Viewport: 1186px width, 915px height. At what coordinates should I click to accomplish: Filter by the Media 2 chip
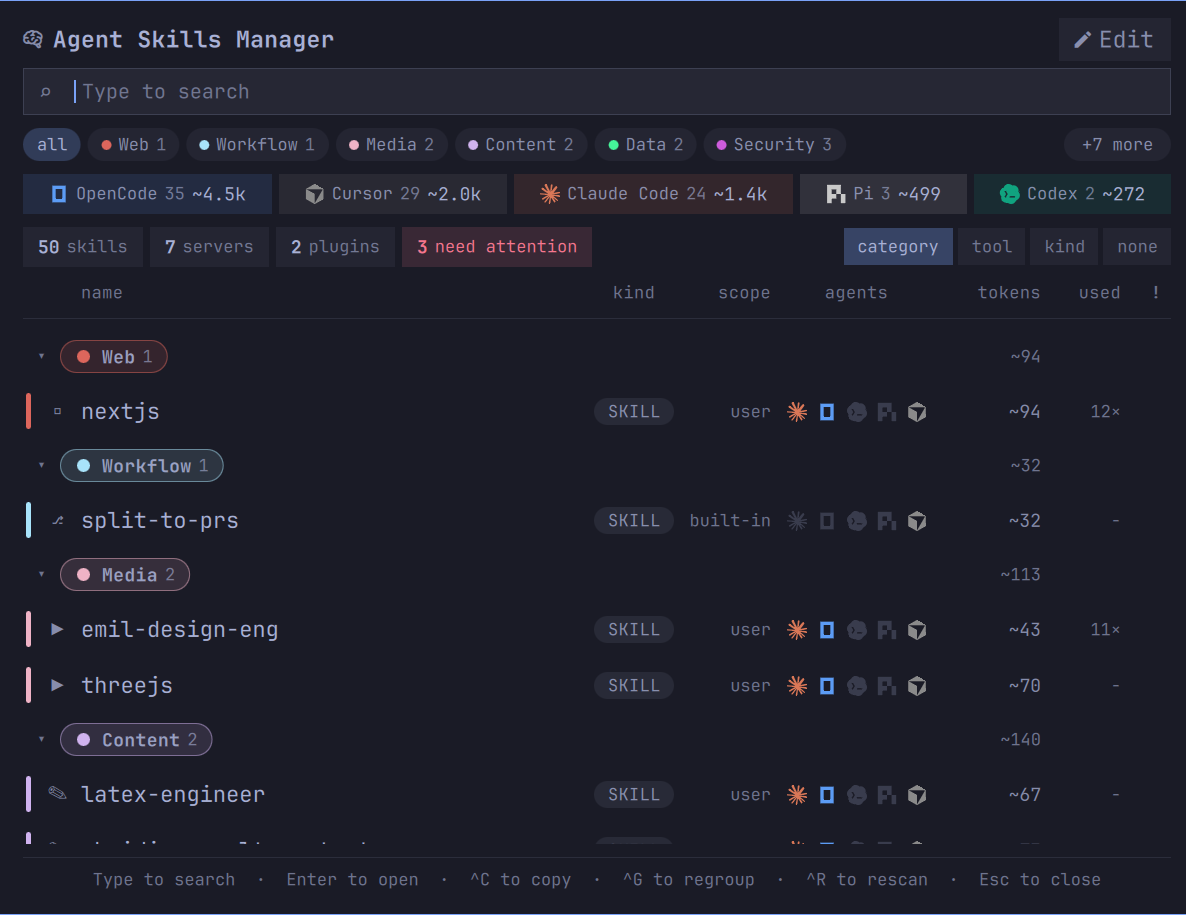click(x=391, y=144)
